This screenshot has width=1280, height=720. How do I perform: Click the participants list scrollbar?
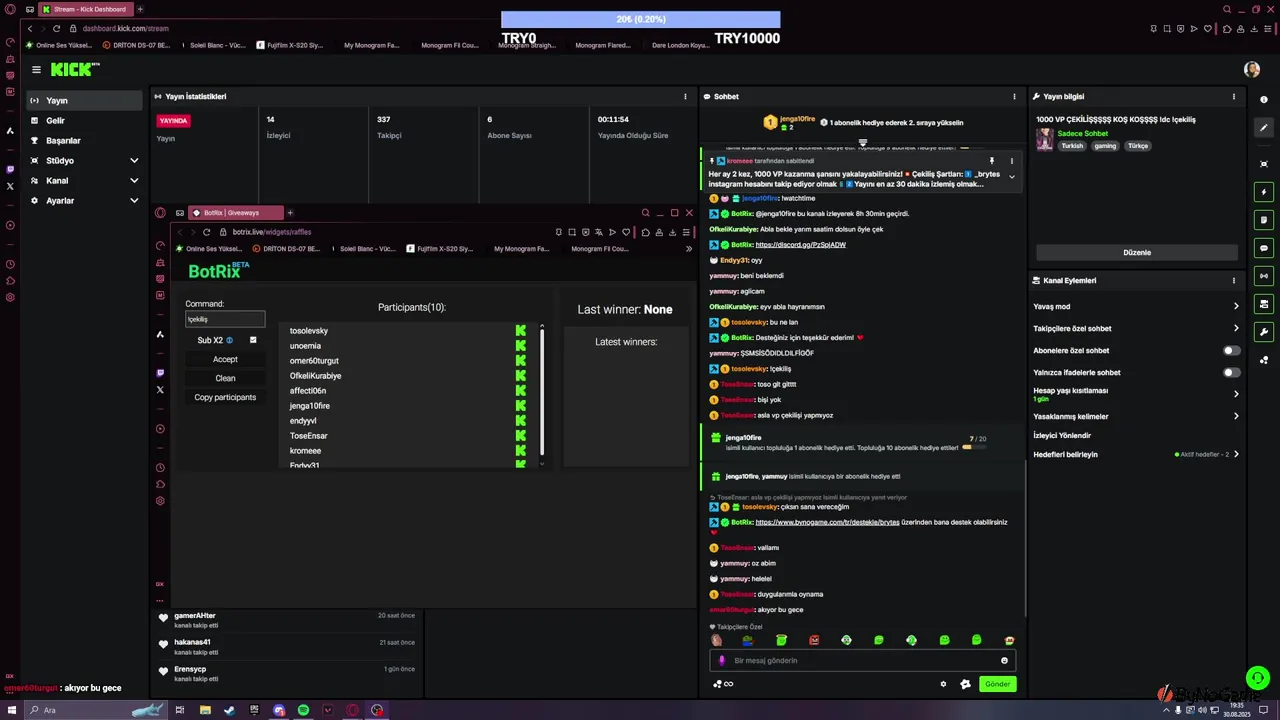click(542, 390)
